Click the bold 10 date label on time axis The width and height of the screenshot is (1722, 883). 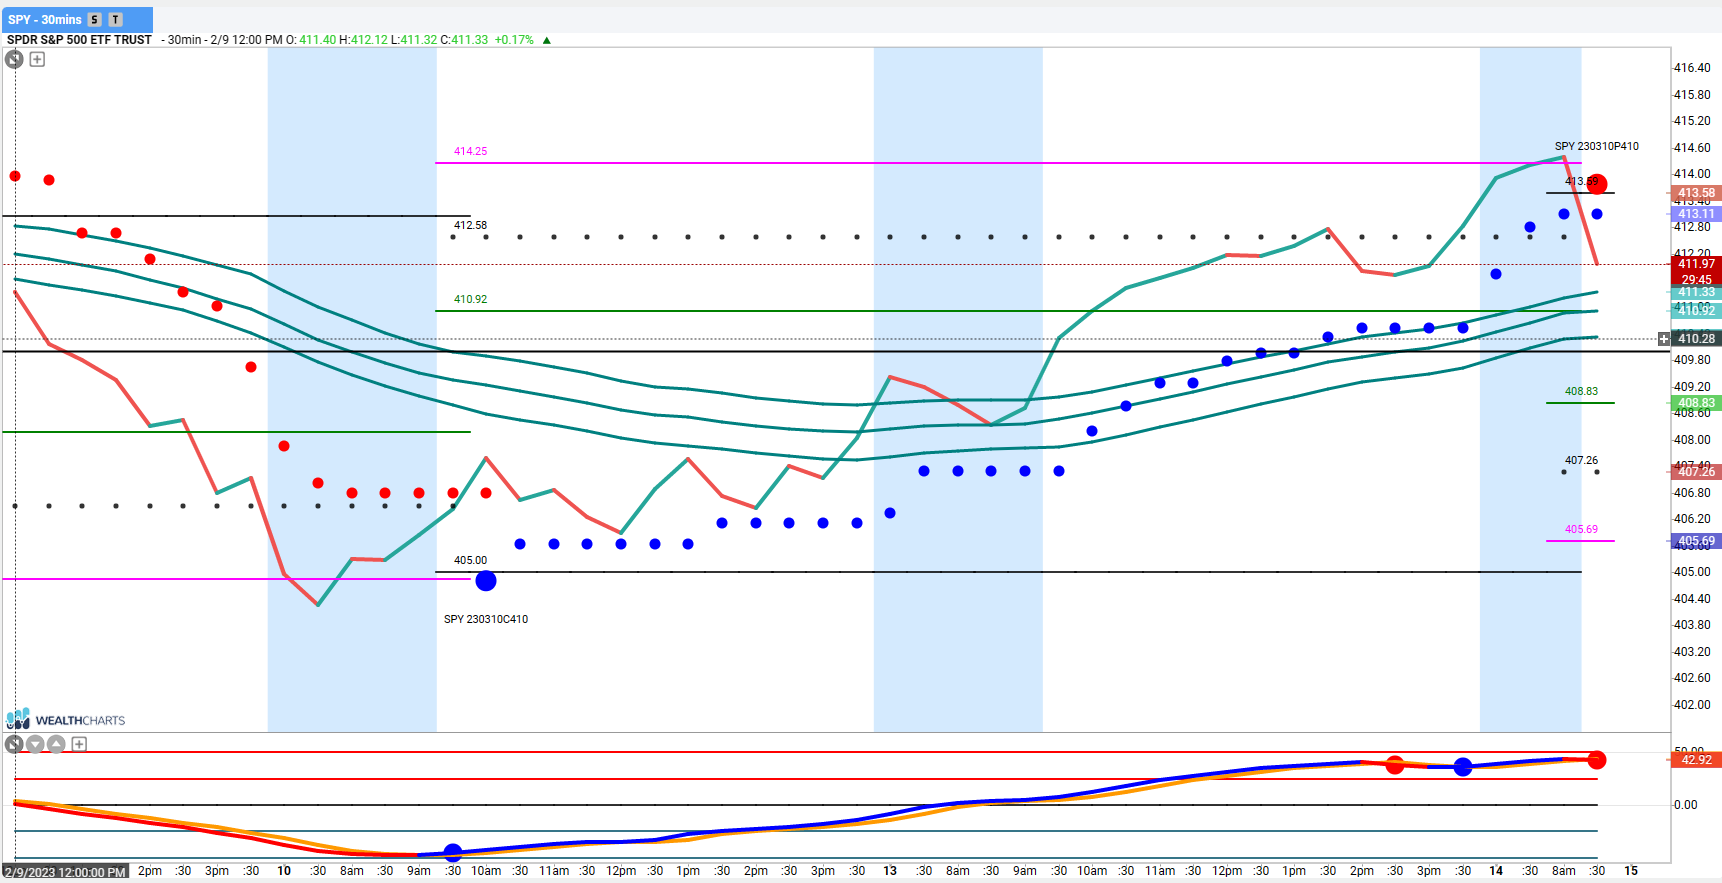coord(284,871)
